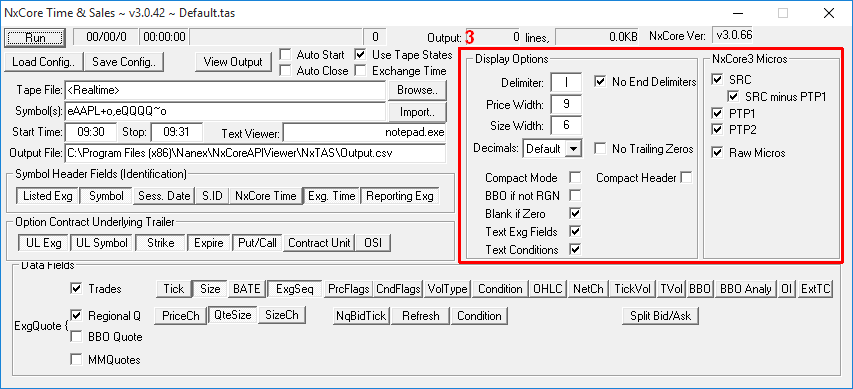Image resolution: width=853 pixels, height=389 pixels.
Task: Click the Stop time field
Action: 177,132
